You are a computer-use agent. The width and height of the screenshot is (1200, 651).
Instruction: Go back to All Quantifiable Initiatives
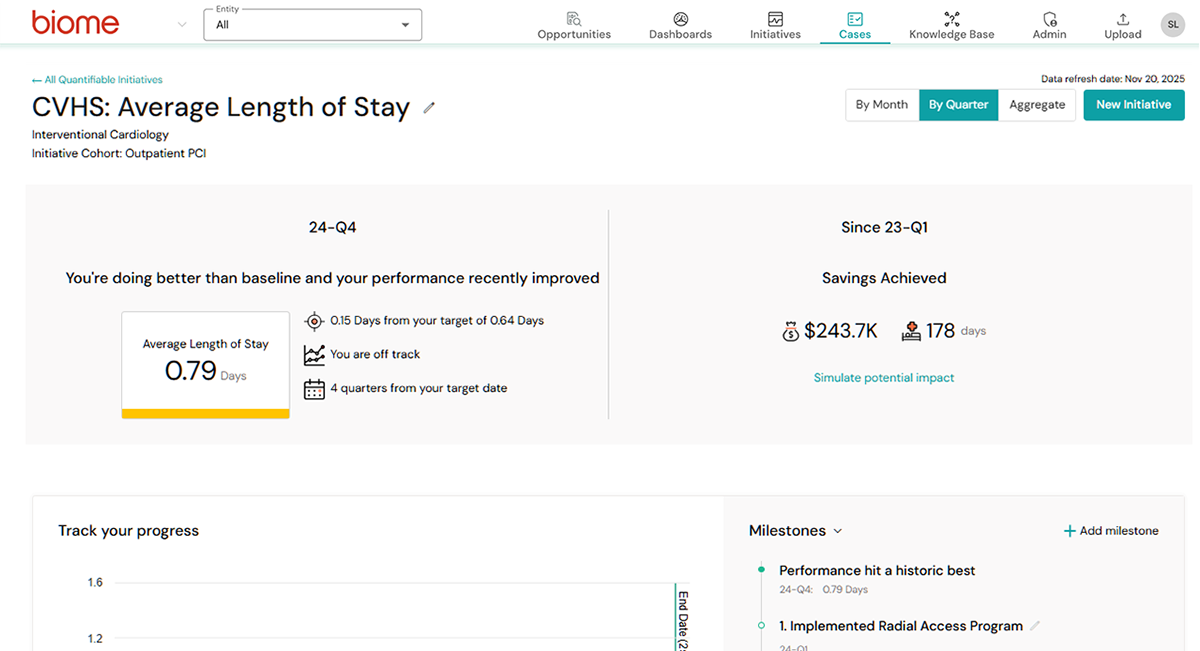tap(97, 80)
